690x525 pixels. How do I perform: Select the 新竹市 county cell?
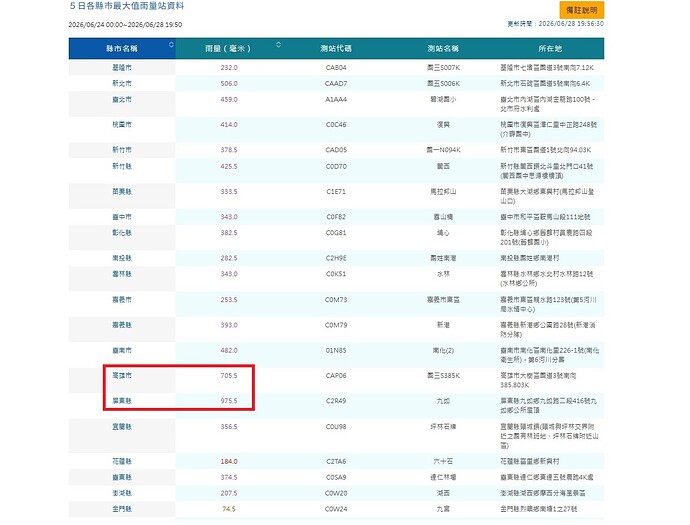(x=122, y=150)
